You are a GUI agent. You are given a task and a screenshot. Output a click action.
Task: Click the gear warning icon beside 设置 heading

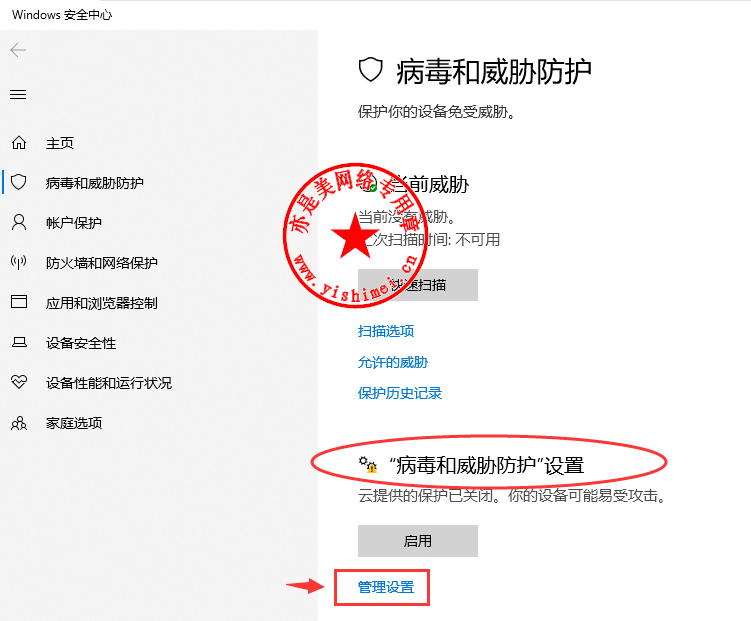click(x=368, y=464)
